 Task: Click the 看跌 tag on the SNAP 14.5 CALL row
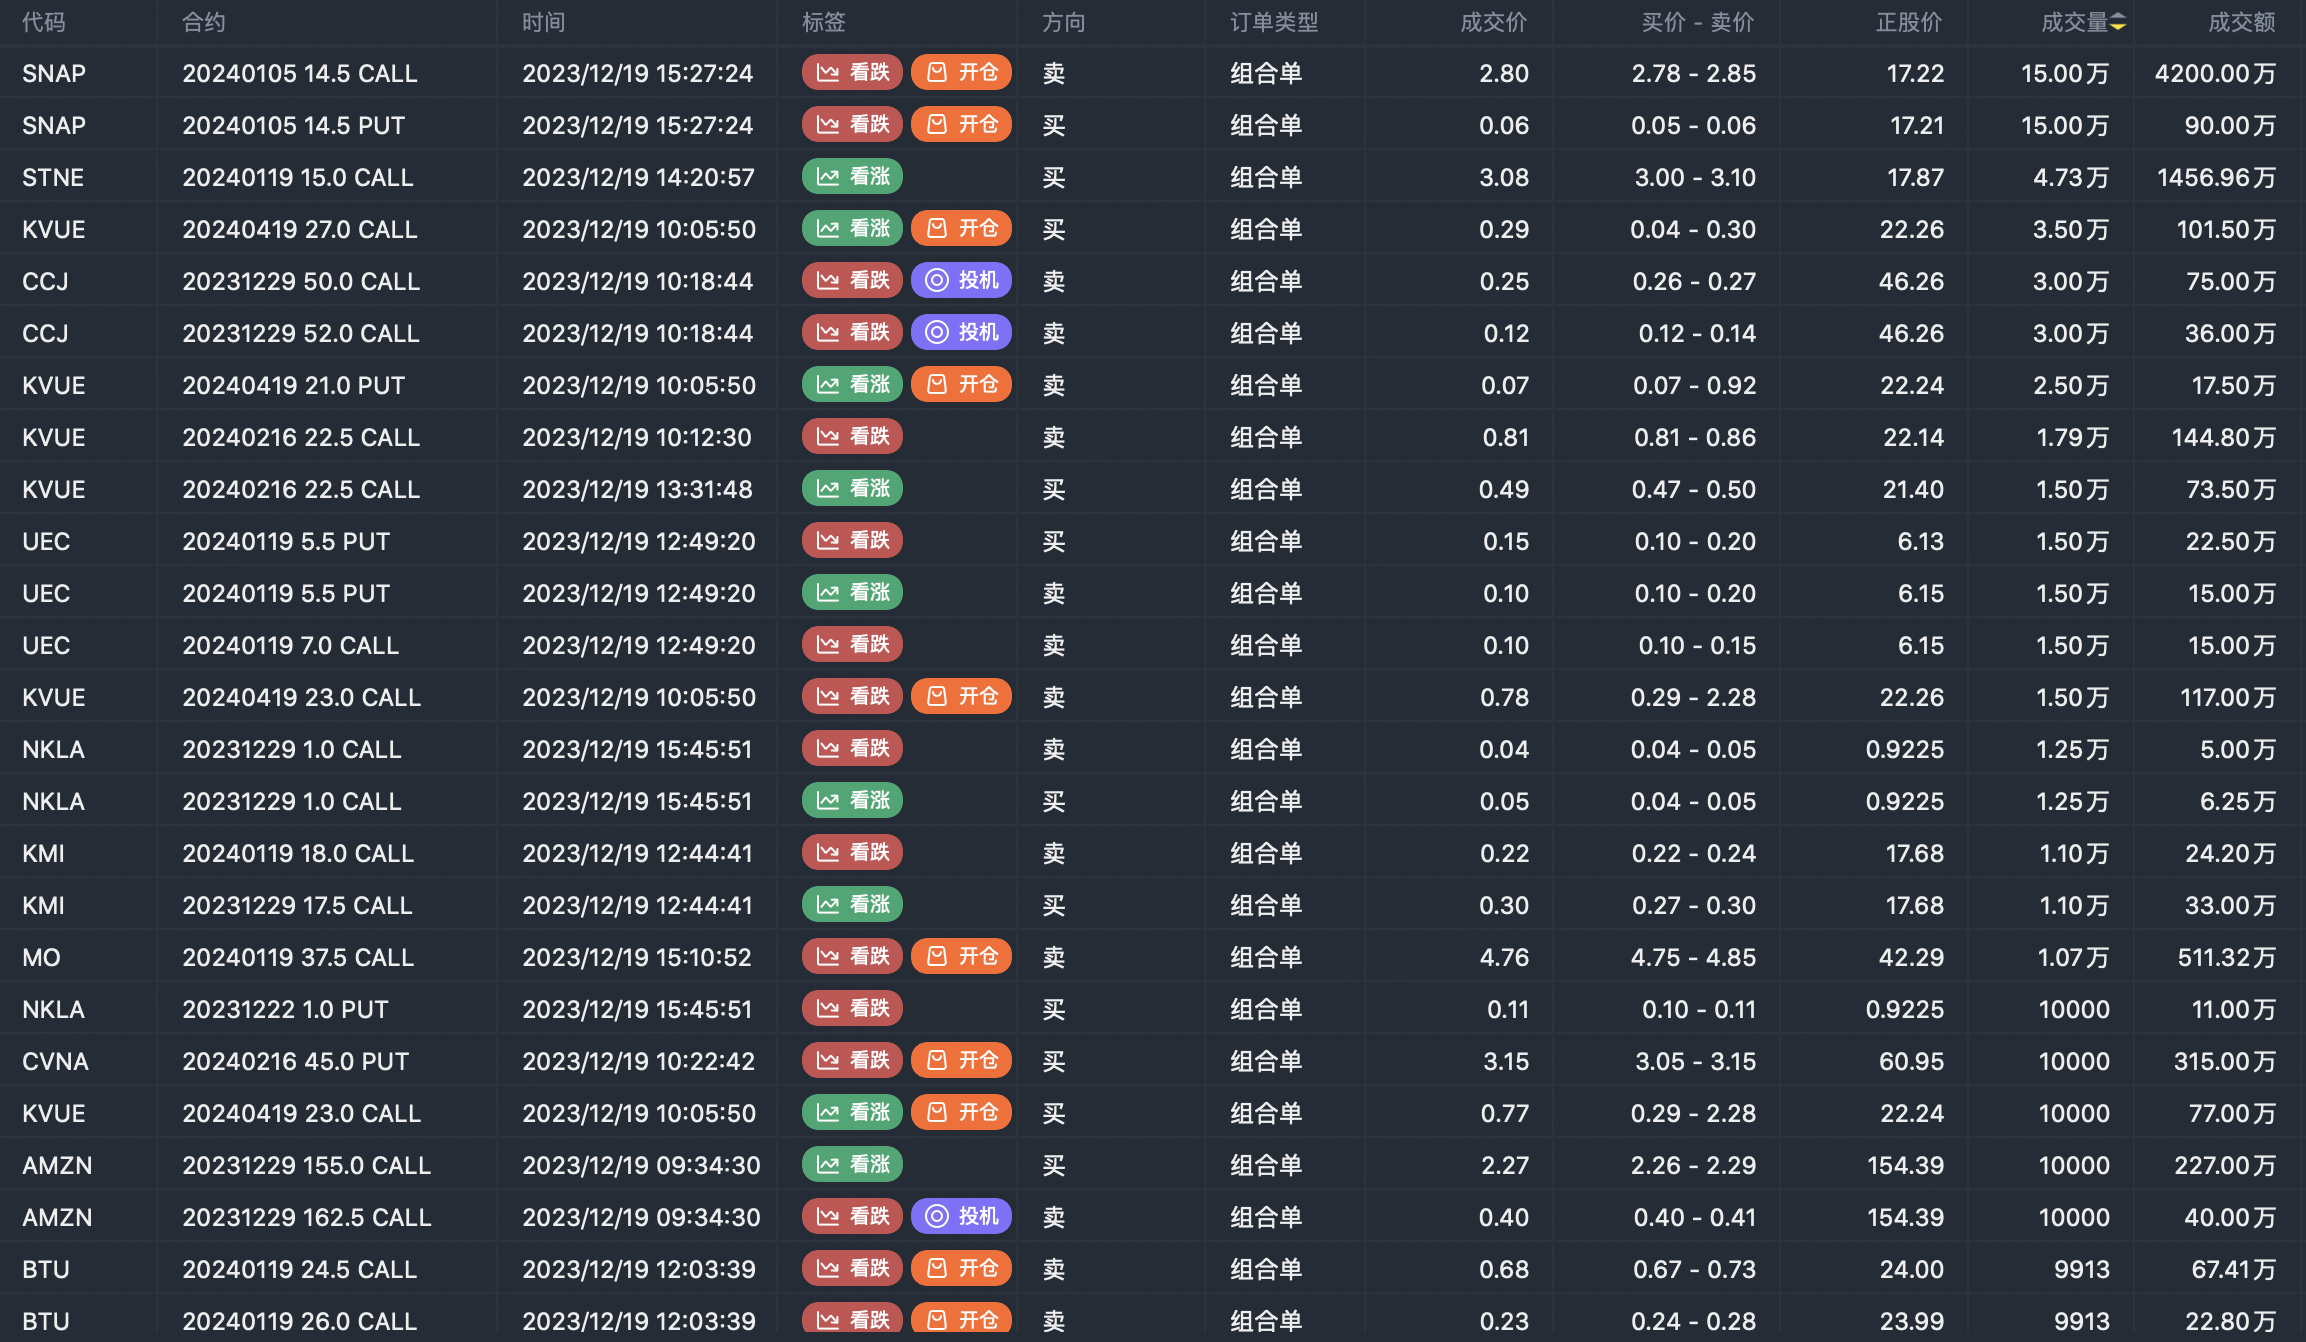852,72
